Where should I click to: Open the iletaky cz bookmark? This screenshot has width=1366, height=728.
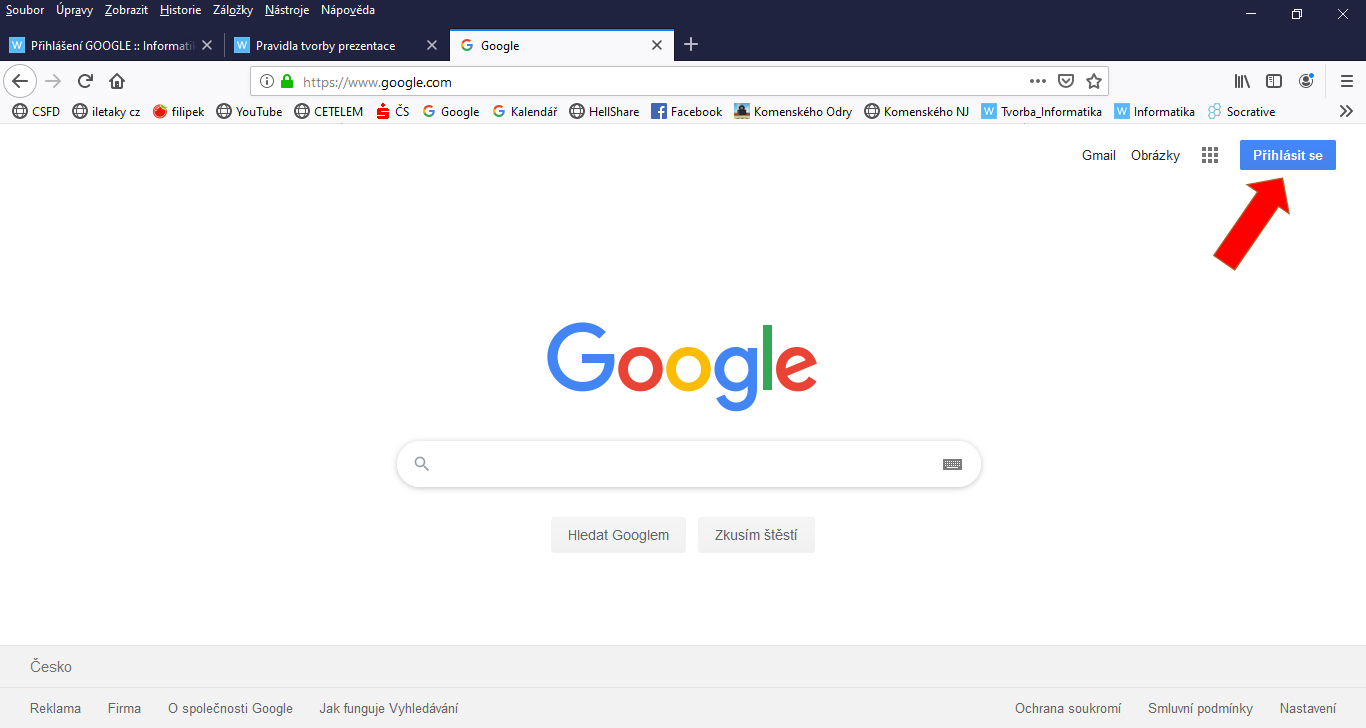pos(106,112)
